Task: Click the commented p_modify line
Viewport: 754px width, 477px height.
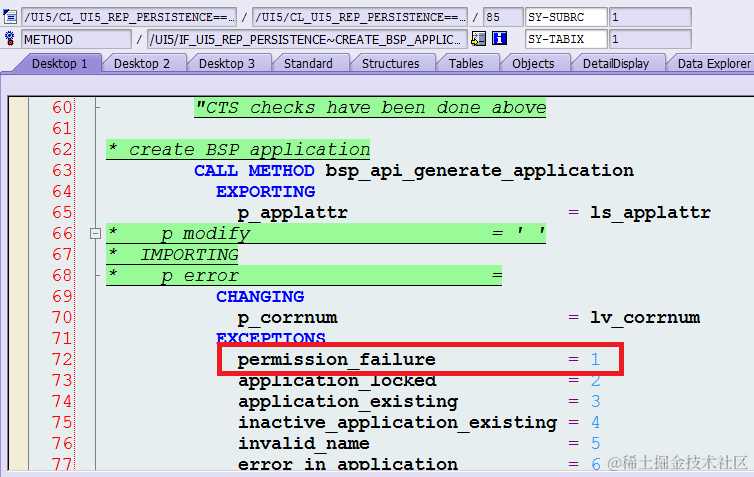Action: pos(326,234)
